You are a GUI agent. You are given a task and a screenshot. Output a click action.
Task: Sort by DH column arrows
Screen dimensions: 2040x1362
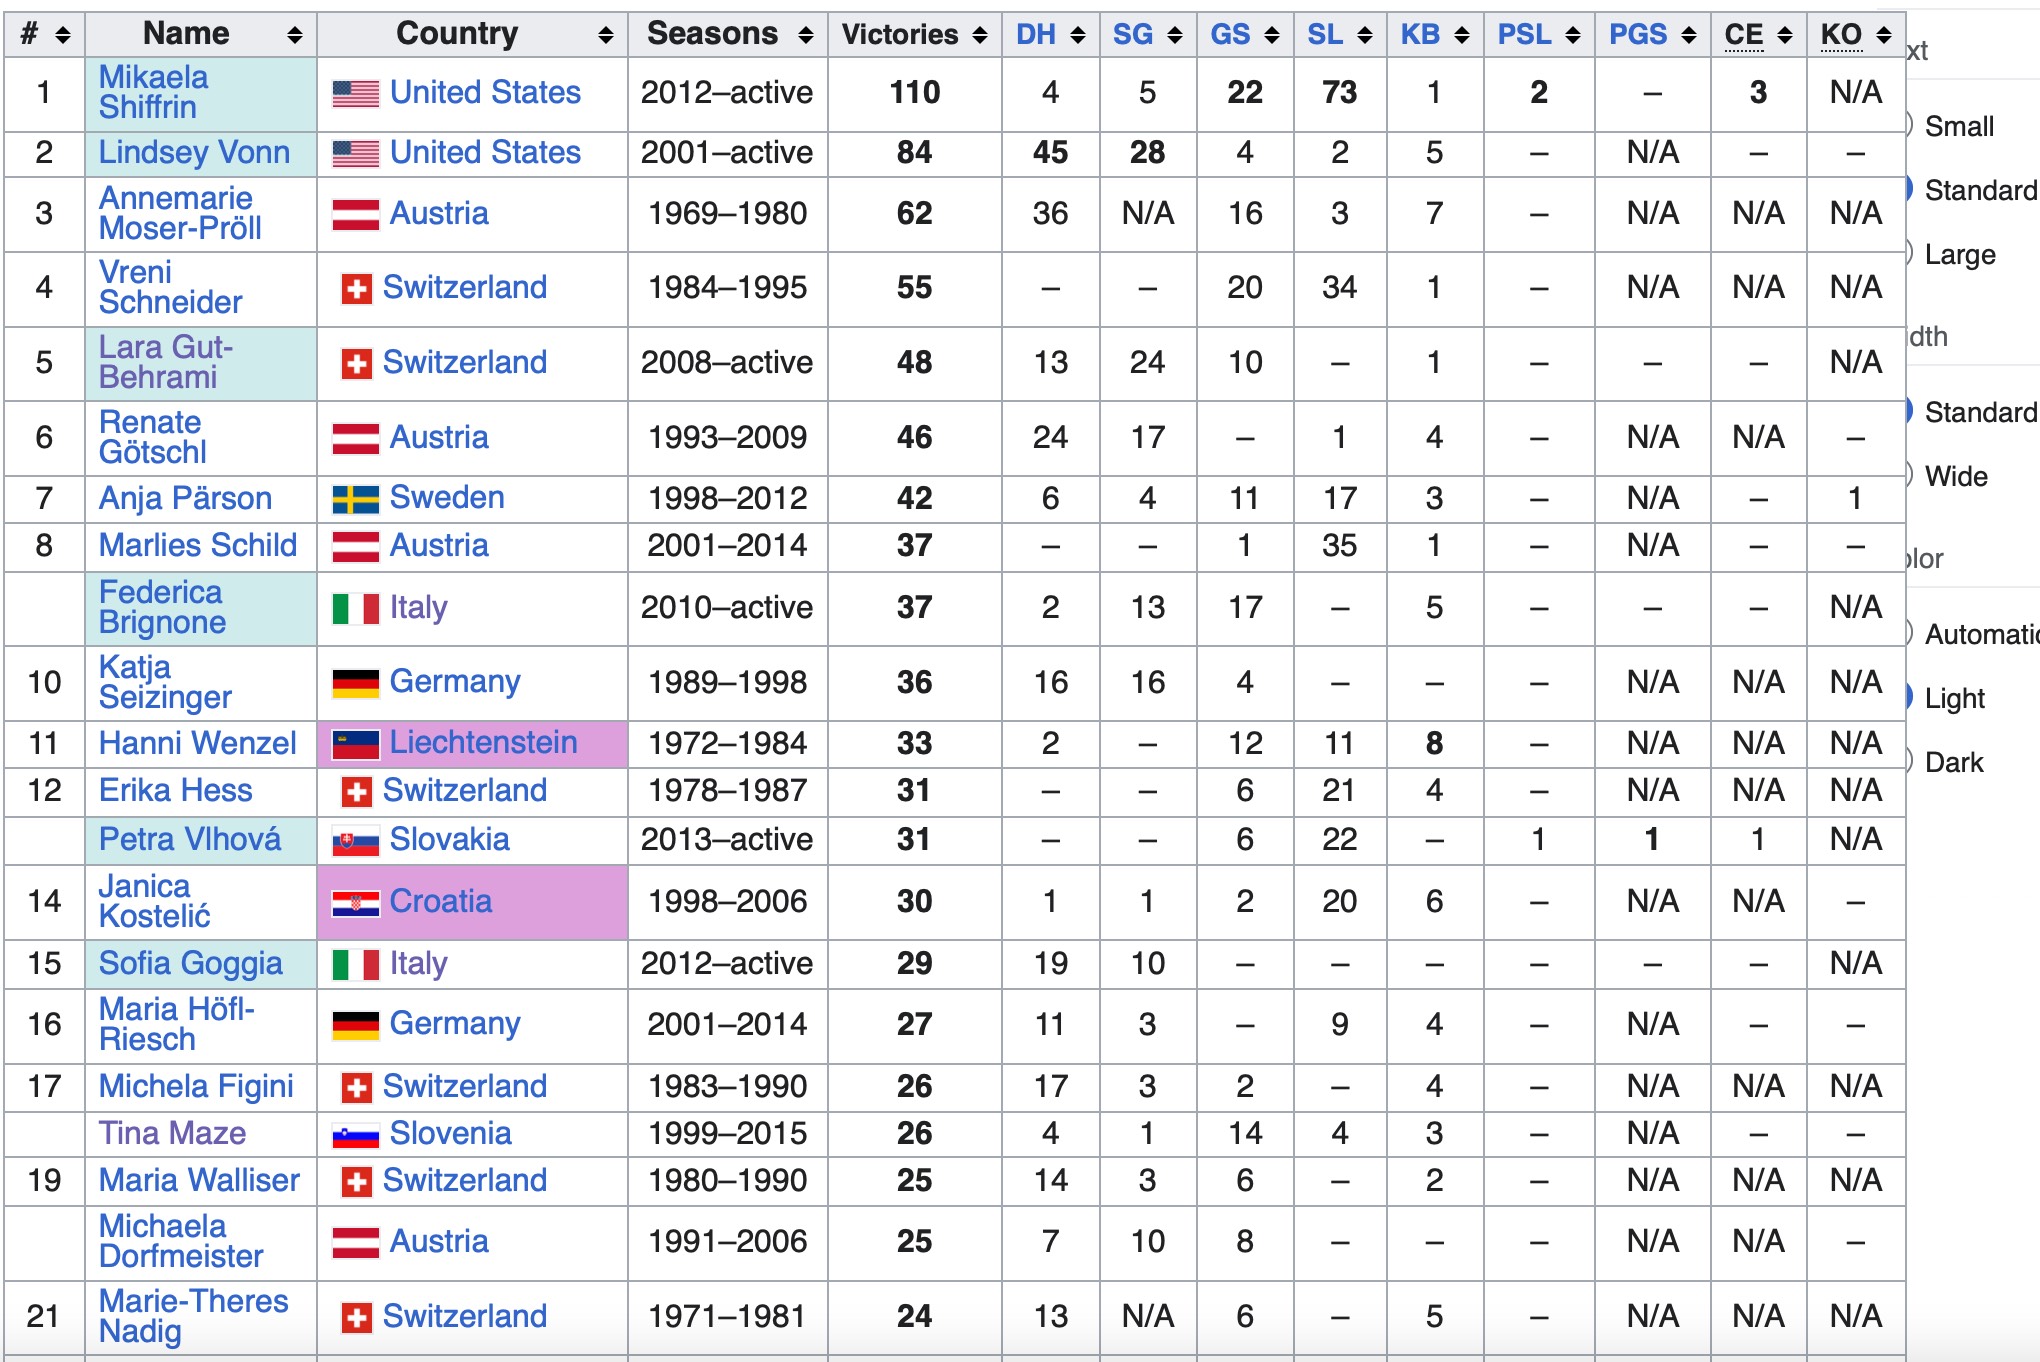[x=1077, y=36]
